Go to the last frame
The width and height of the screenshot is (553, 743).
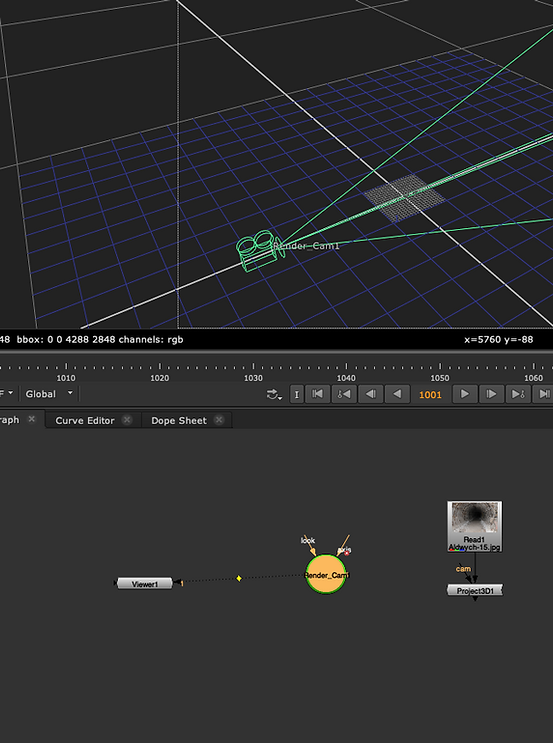(544, 394)
